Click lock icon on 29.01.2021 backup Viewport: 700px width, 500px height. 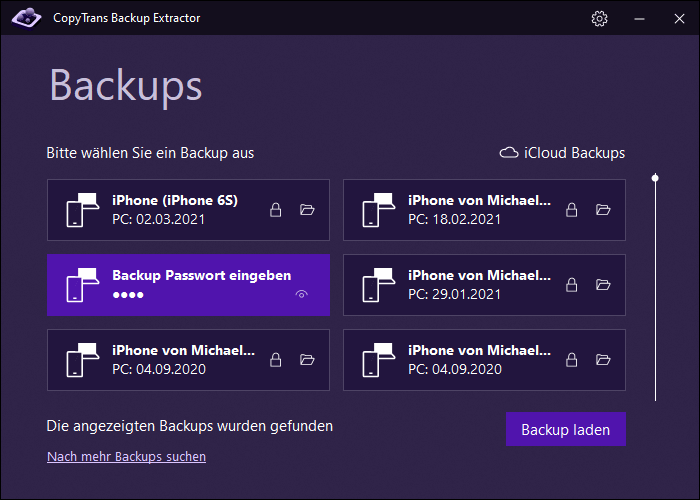pos(571,285)
